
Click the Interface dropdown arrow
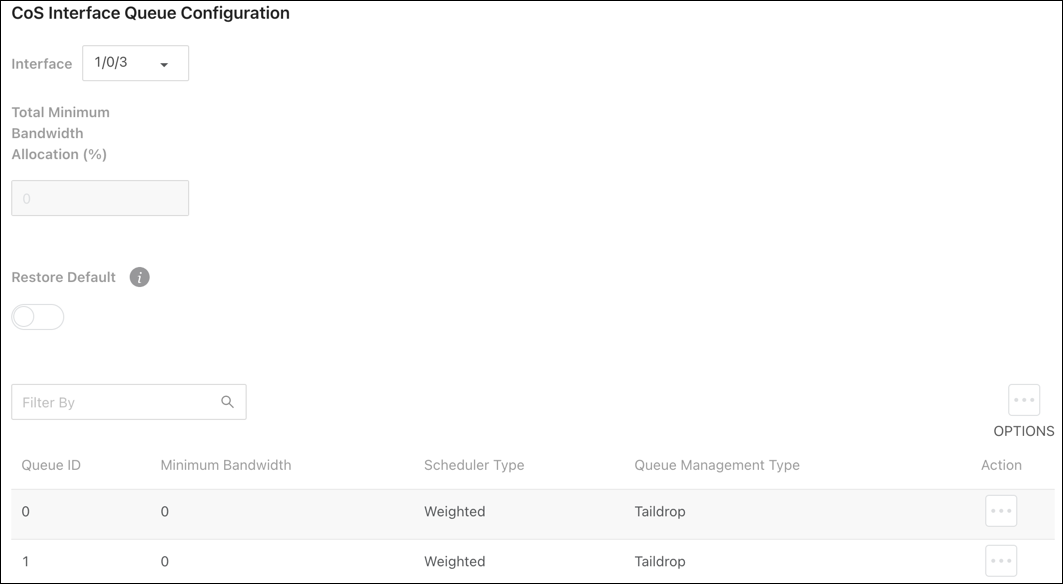[164, 65]
